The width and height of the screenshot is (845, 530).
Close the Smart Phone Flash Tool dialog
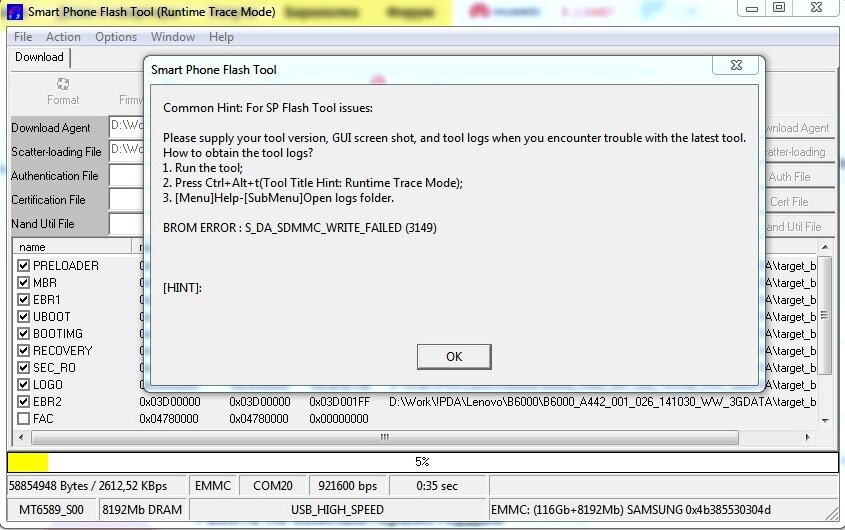click(x=736, y=65)
